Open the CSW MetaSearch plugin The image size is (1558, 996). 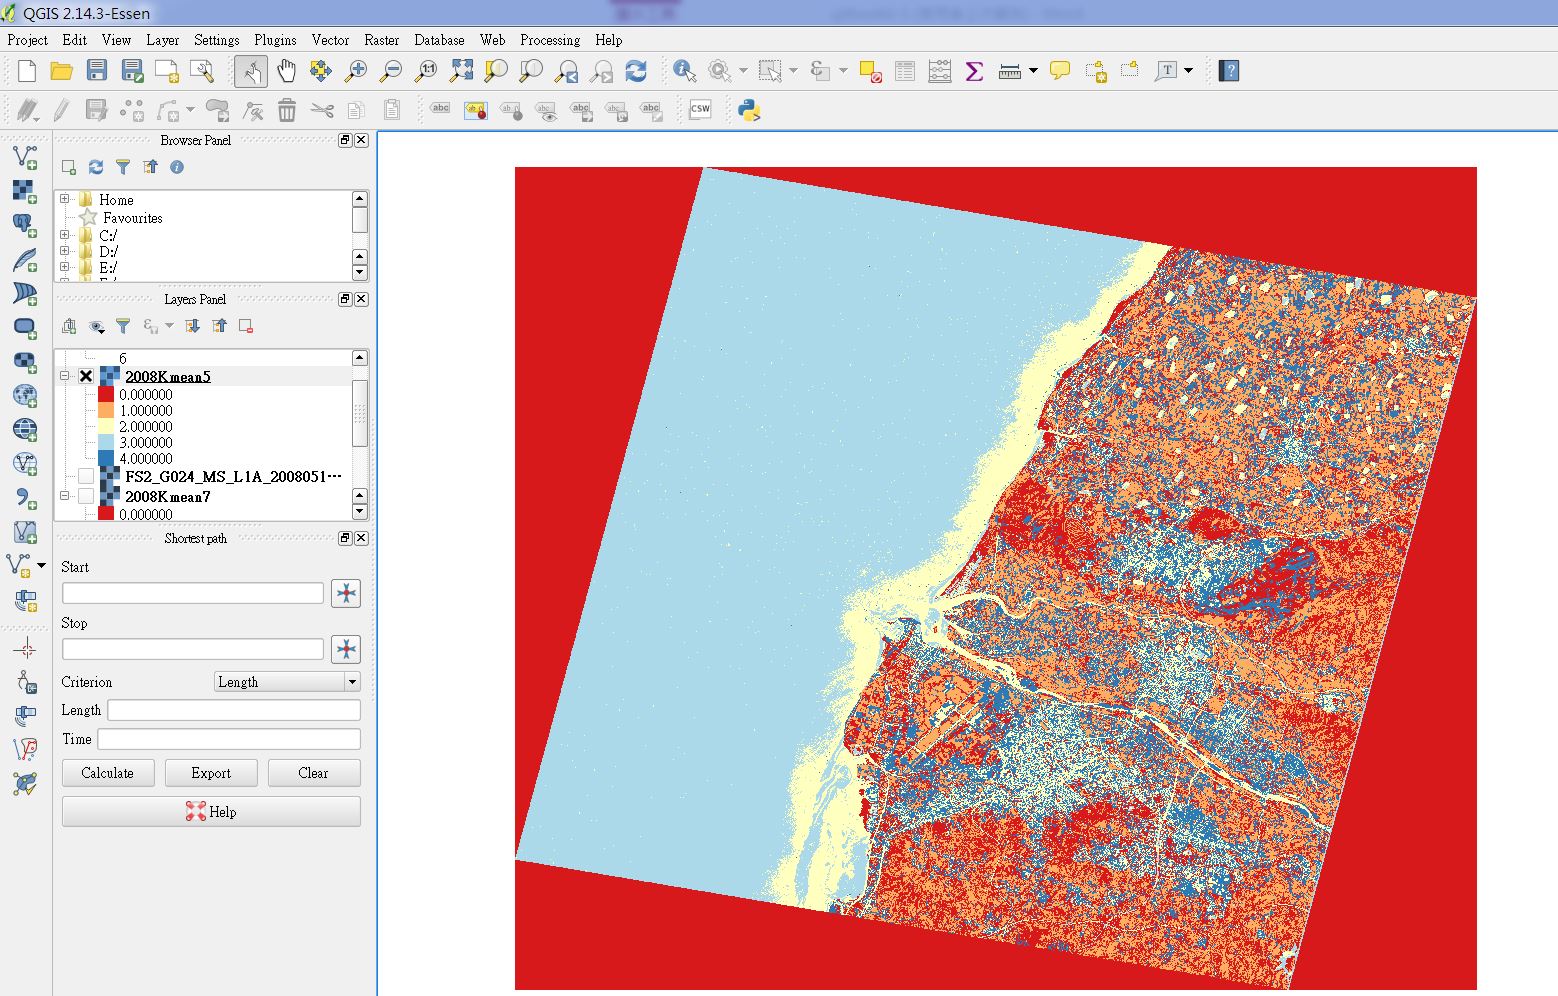click(700, 110)
